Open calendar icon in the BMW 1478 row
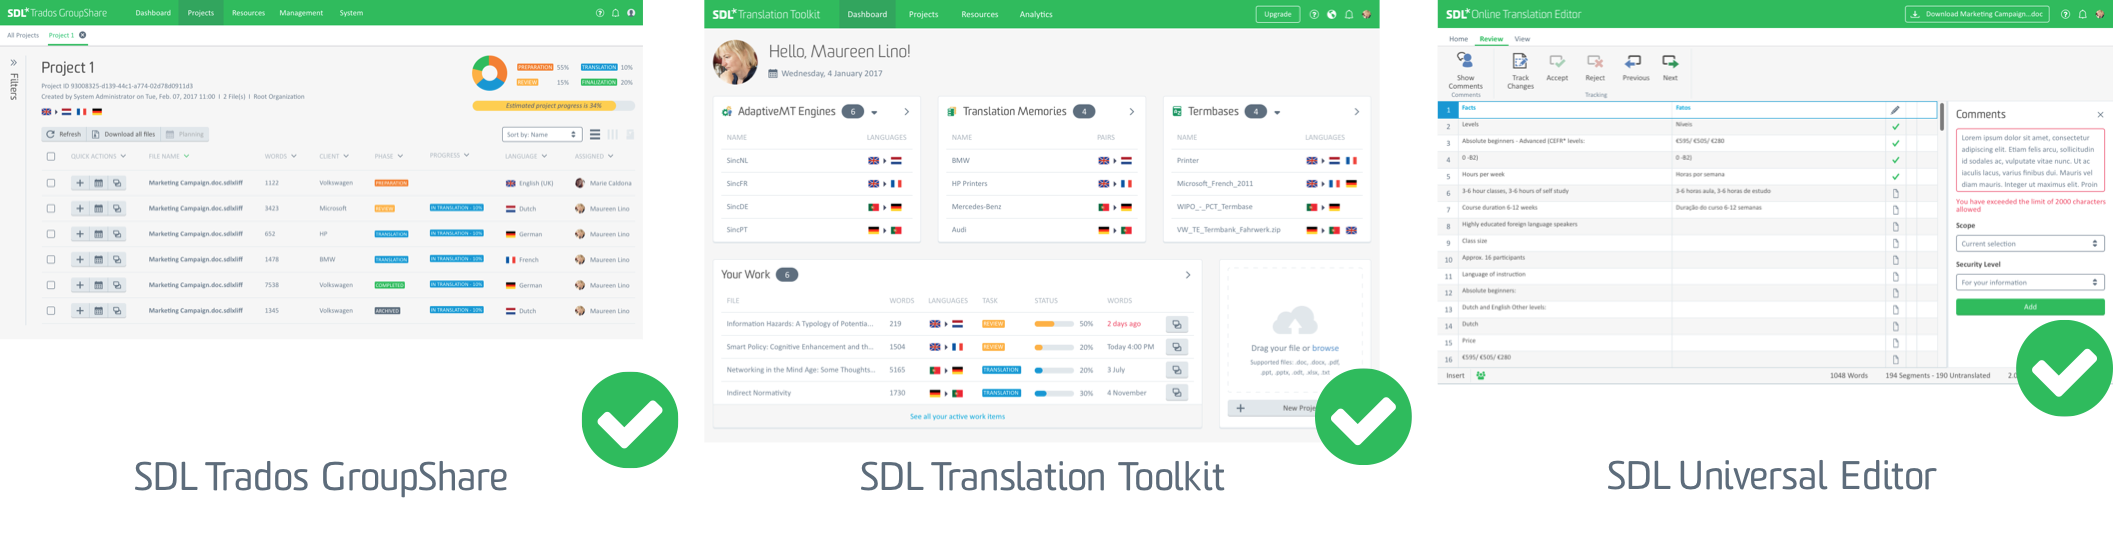 98,260
